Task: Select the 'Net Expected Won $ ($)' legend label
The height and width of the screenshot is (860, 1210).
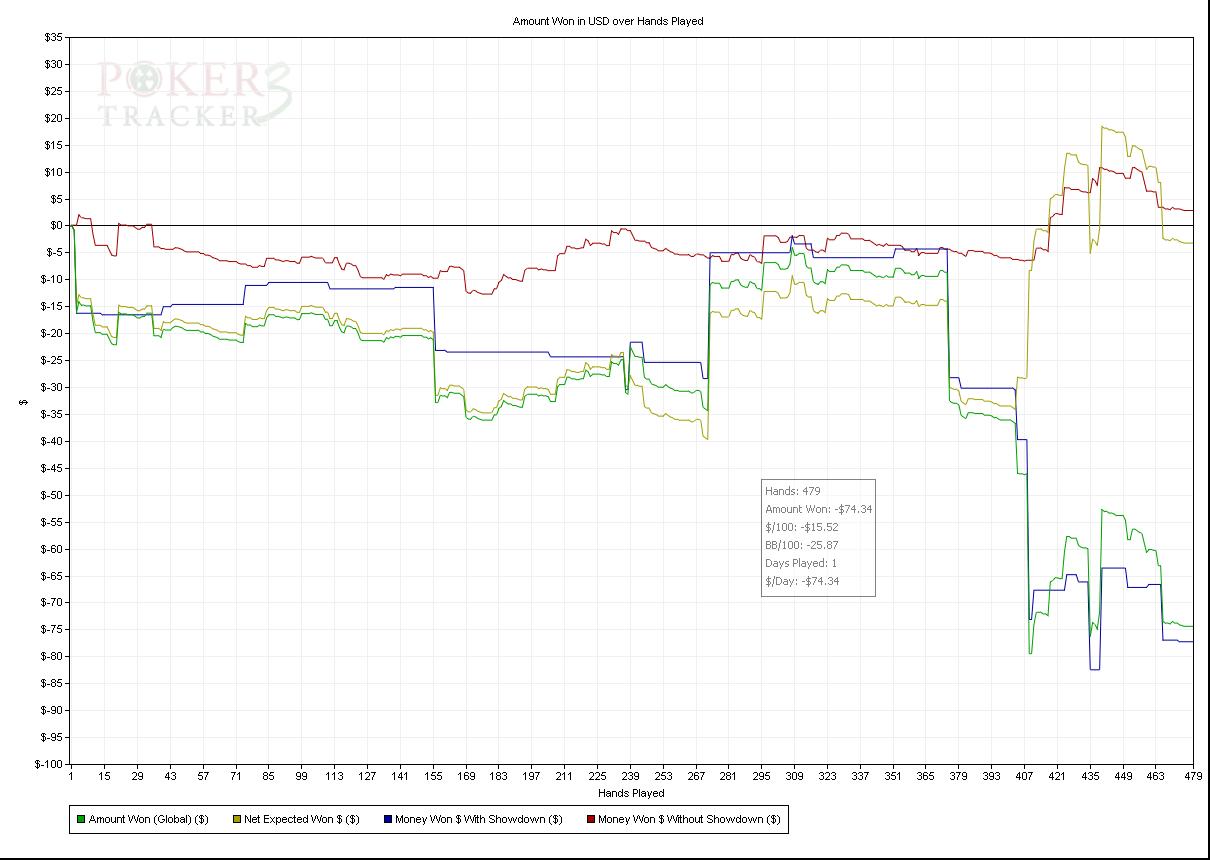Action: tap(301, 819)
